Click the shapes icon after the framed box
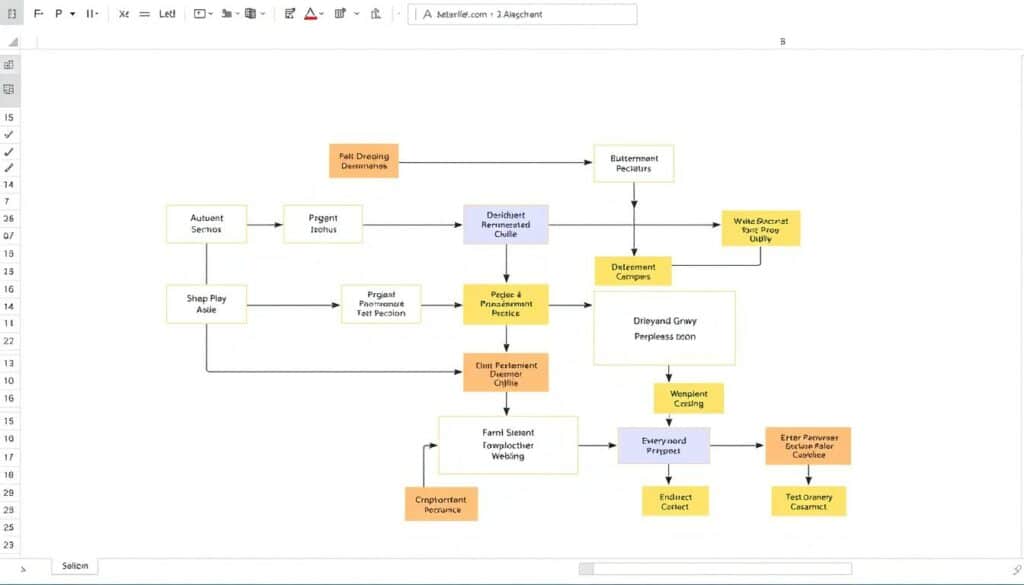The height and width of the screenshot is (585, 1024). pyautogui.click(x=227, y=13)
